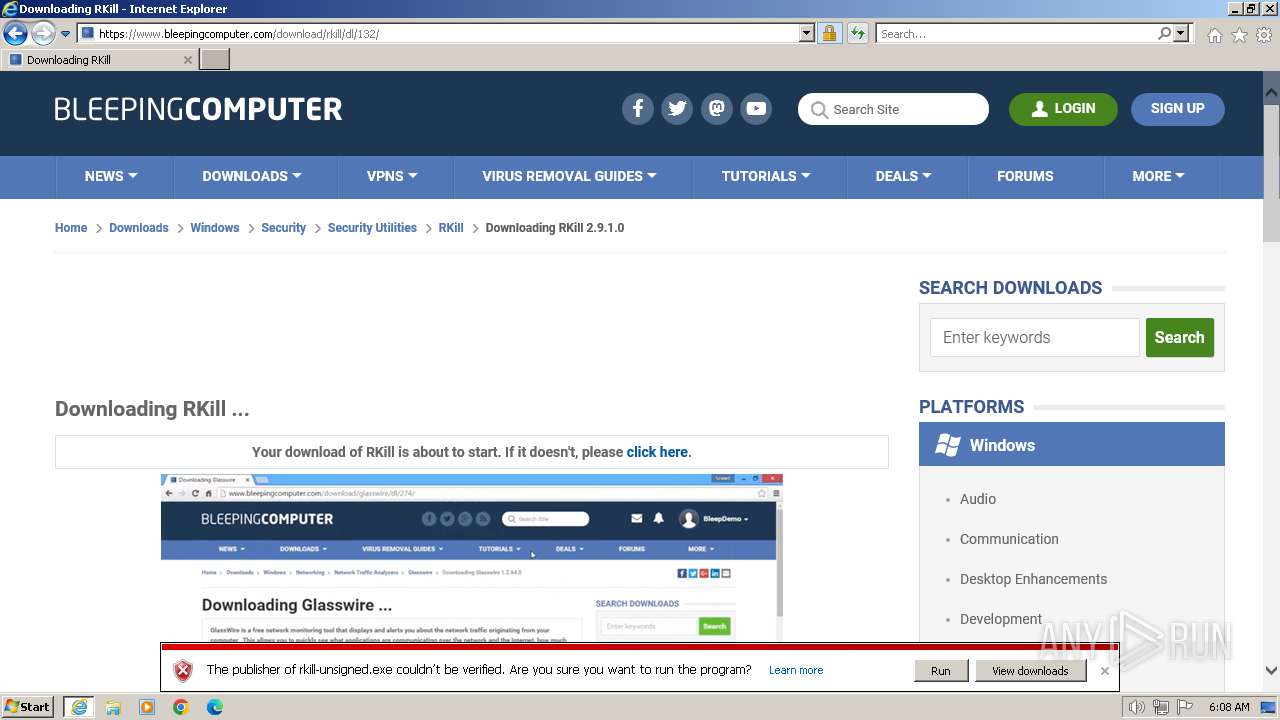Click the Enter keywords download search field
This screenshot has height=720, width=1280.
[x=1035, y=338]
